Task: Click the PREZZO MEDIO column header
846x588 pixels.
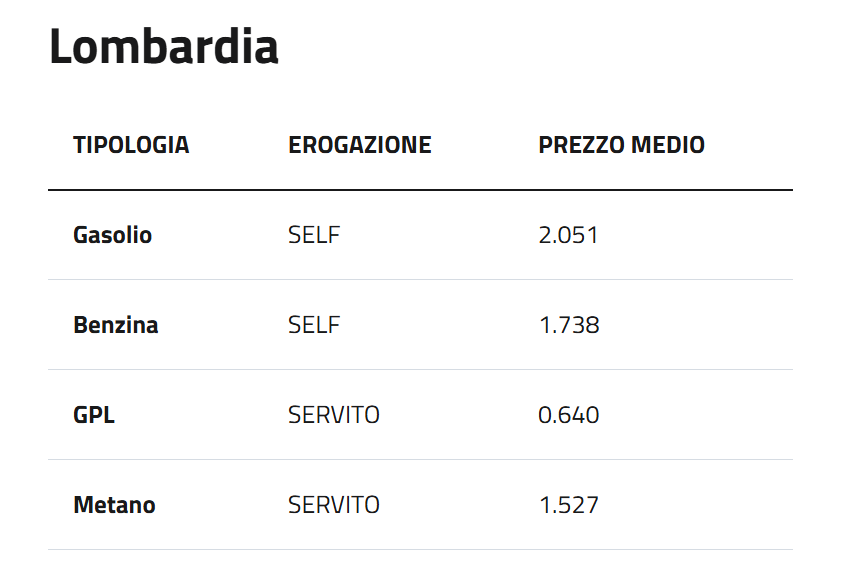Action: click(x=621, y=145)
